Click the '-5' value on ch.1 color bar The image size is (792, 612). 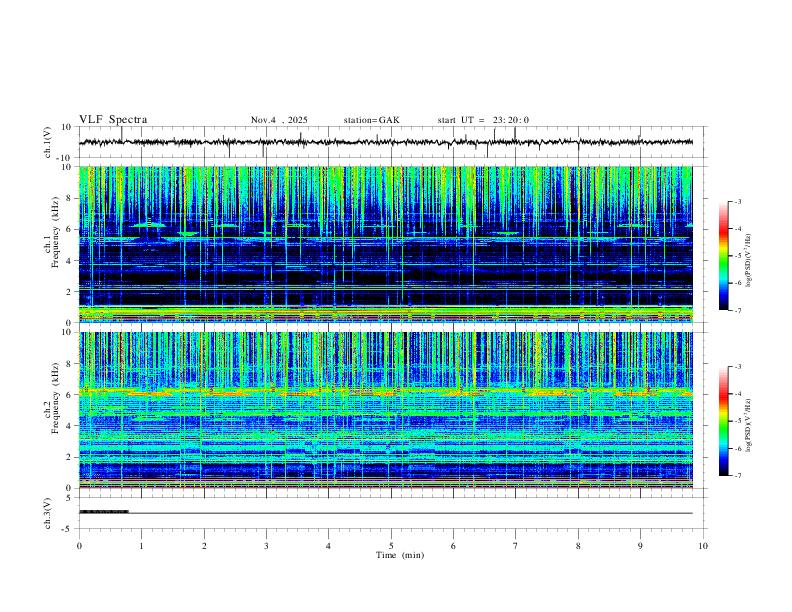[737, 256]
